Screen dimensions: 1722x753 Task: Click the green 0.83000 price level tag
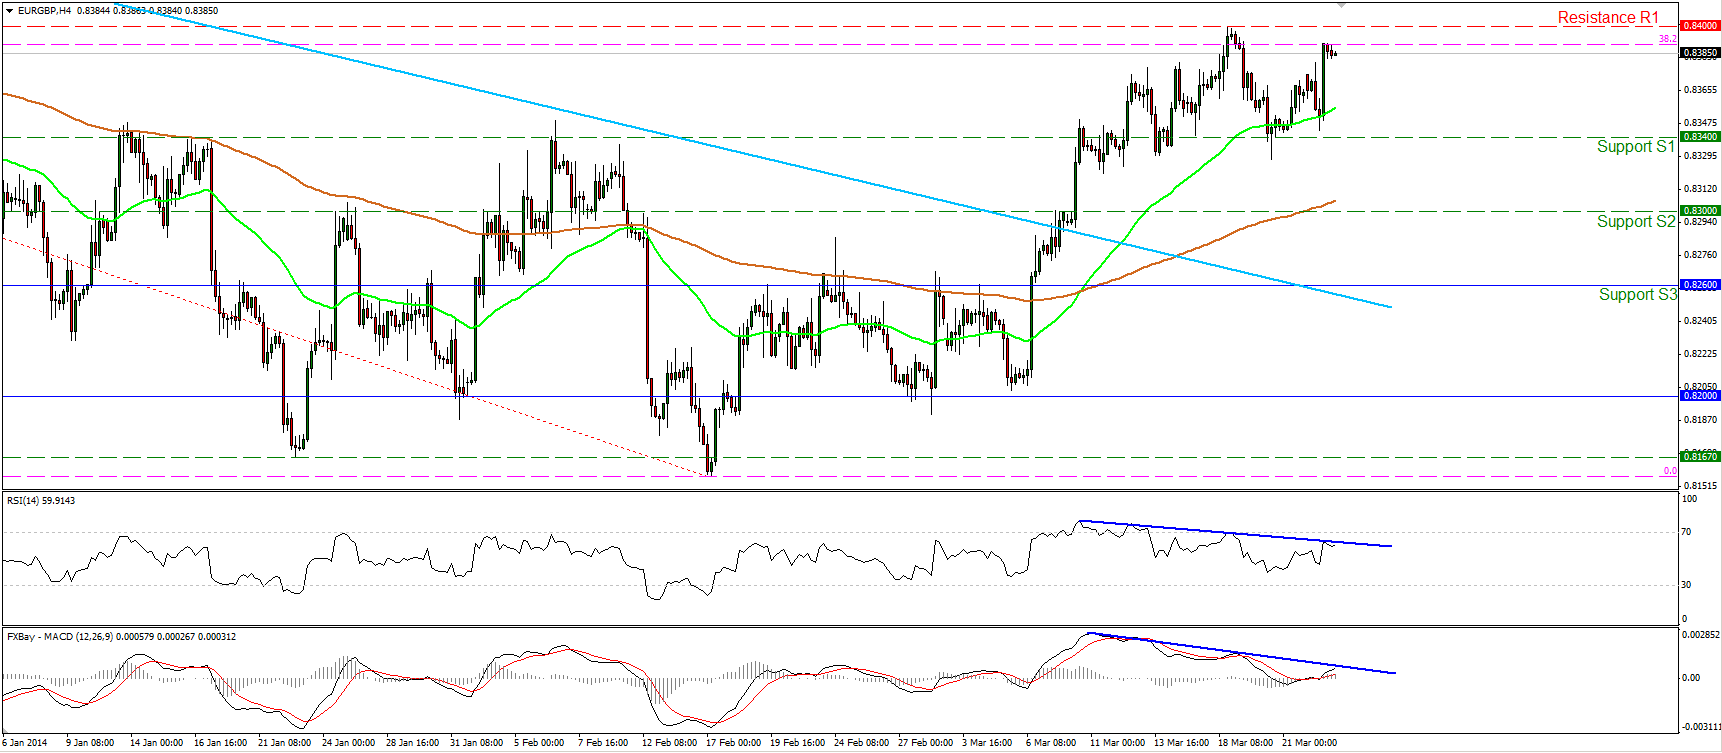coord(1700,211)
